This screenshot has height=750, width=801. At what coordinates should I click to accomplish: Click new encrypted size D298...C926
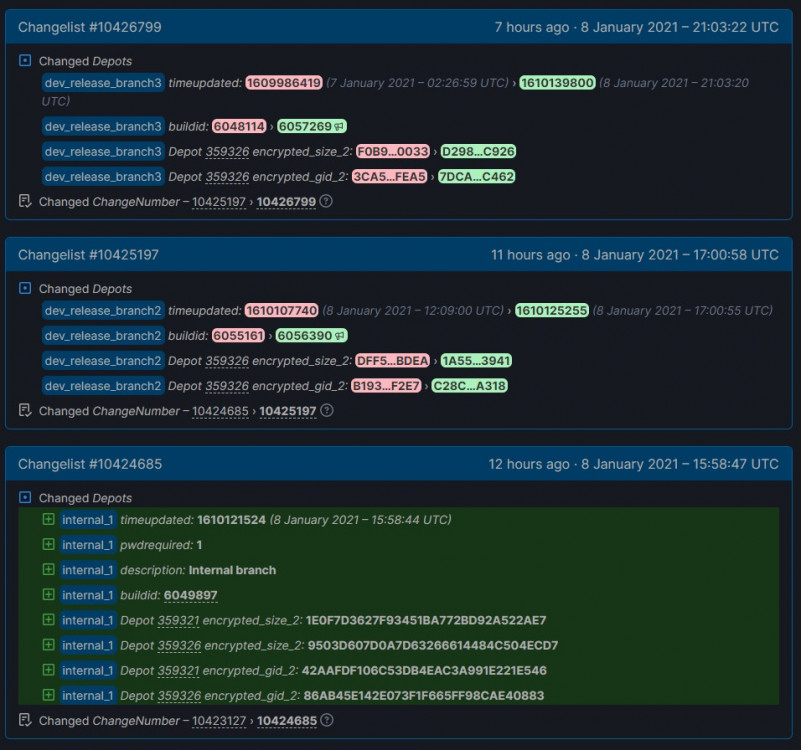478,151
